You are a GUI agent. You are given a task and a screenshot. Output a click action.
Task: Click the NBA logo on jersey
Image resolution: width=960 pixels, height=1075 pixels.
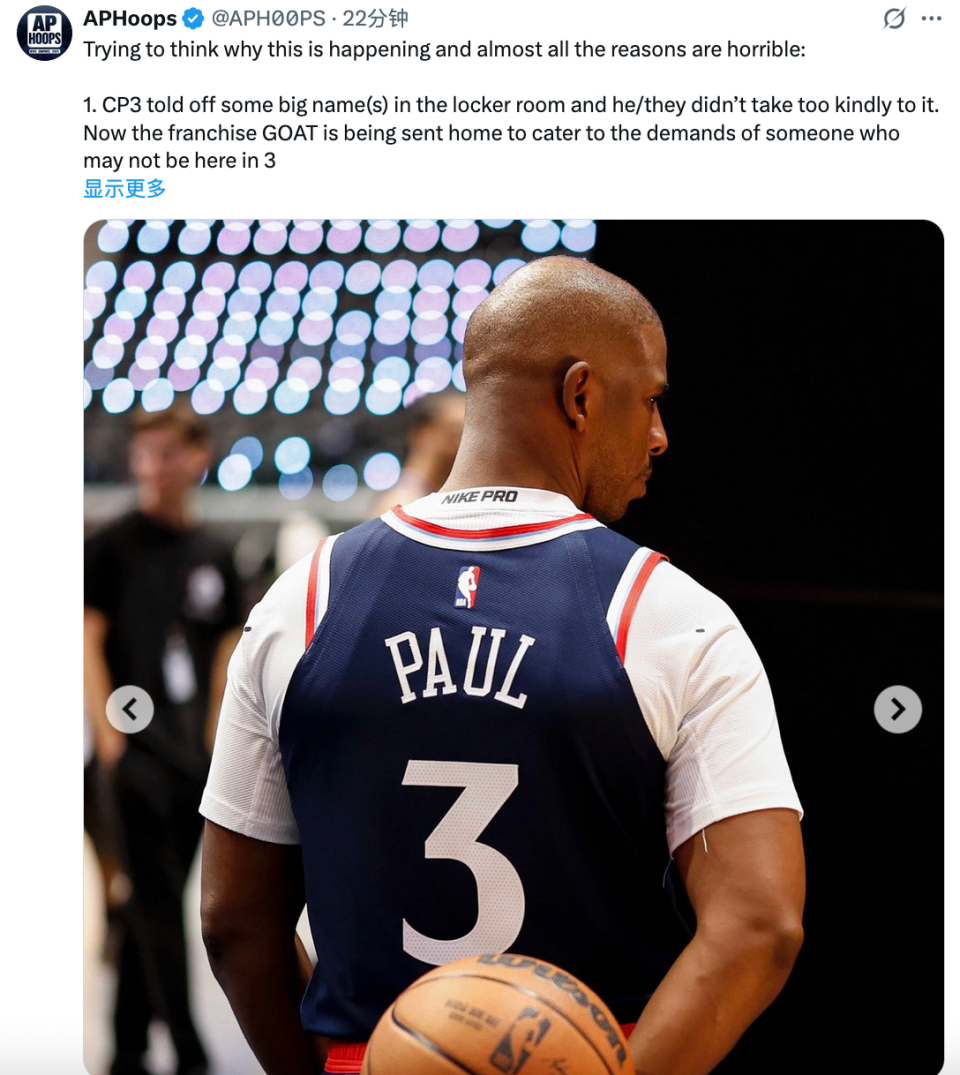click(x=468, y=587)
